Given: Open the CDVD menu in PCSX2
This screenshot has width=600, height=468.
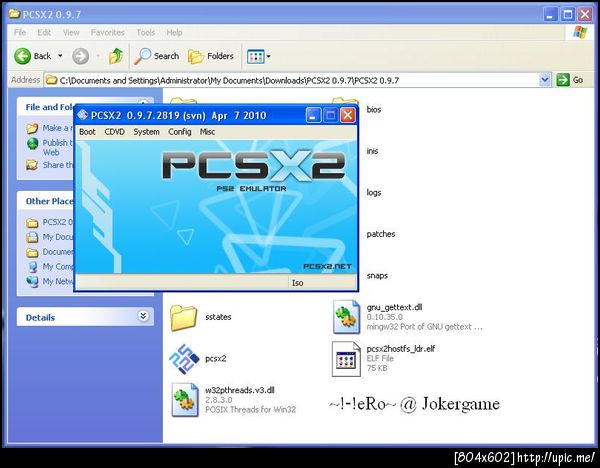Looking at the screenshot, I should point(114,132).
